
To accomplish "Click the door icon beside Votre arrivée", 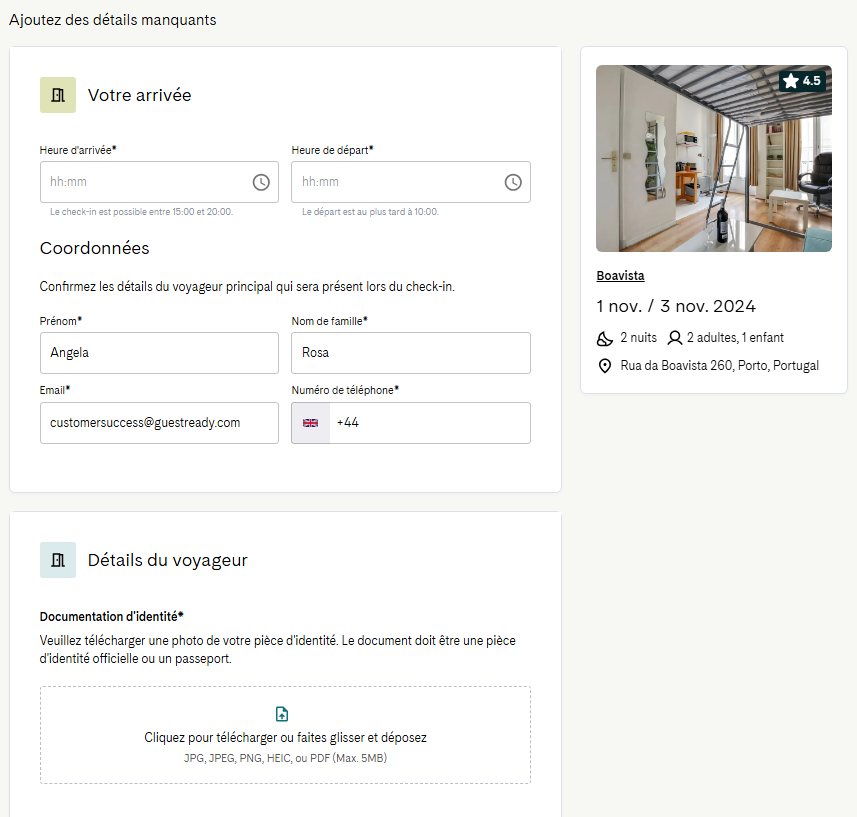I will [x=58, y=95].
